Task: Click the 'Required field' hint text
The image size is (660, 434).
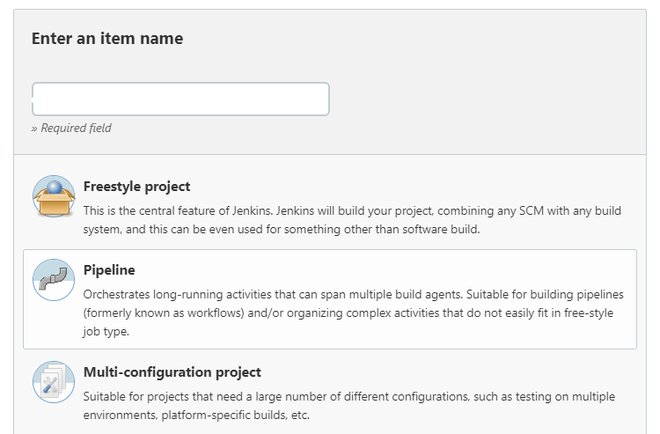Action: (72, 128)
